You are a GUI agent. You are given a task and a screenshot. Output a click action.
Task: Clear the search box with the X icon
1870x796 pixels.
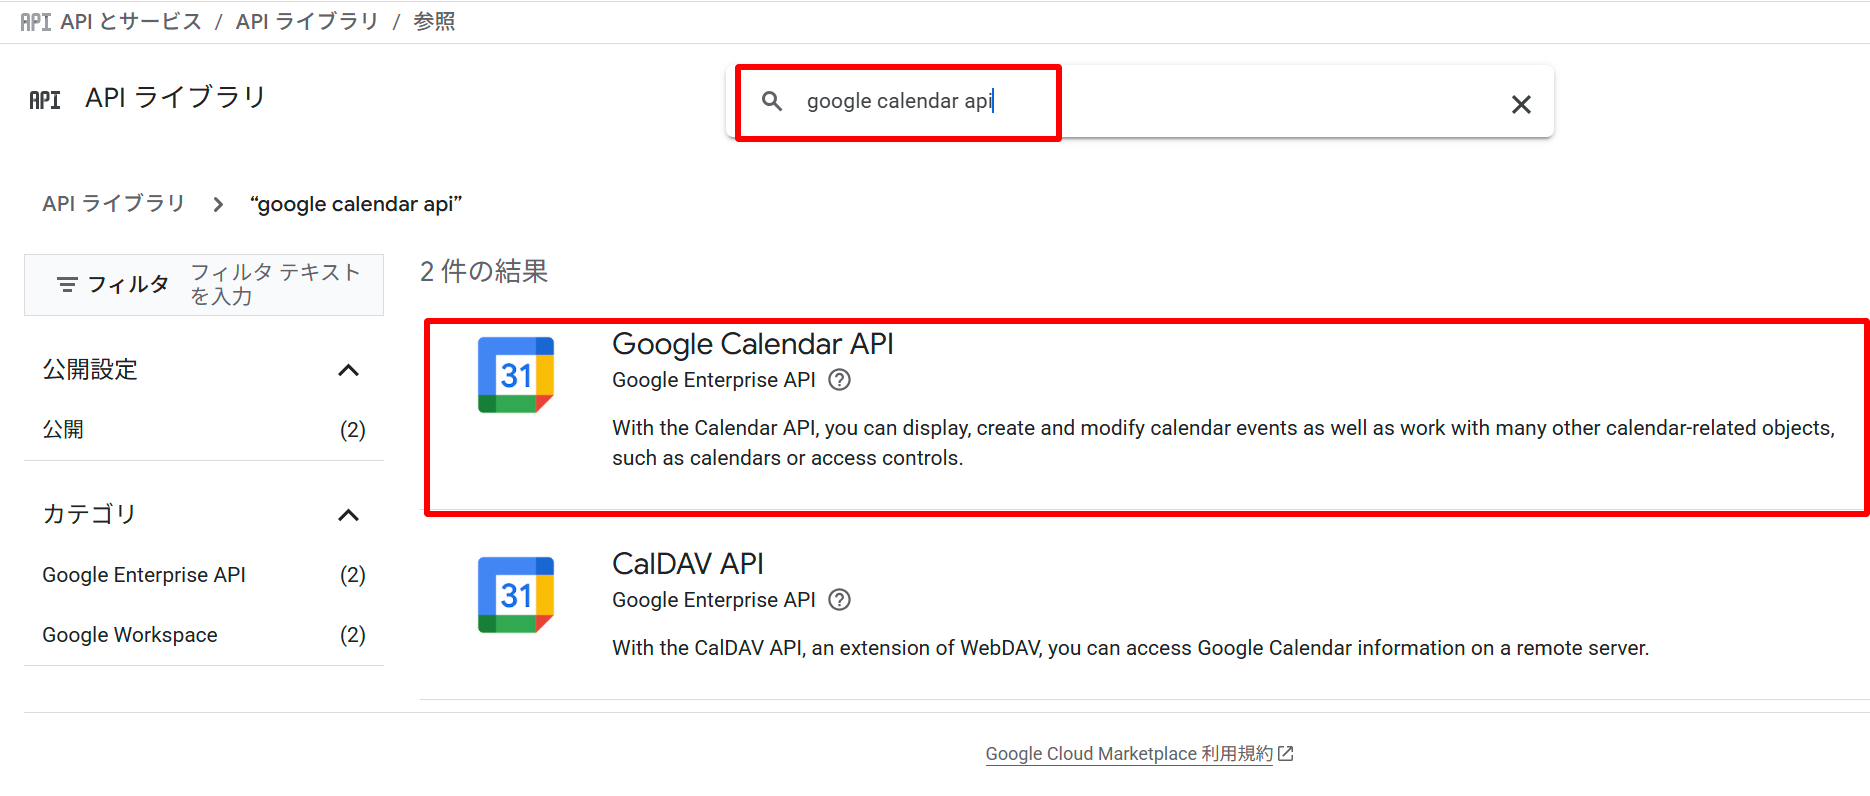coord(1521,104)
